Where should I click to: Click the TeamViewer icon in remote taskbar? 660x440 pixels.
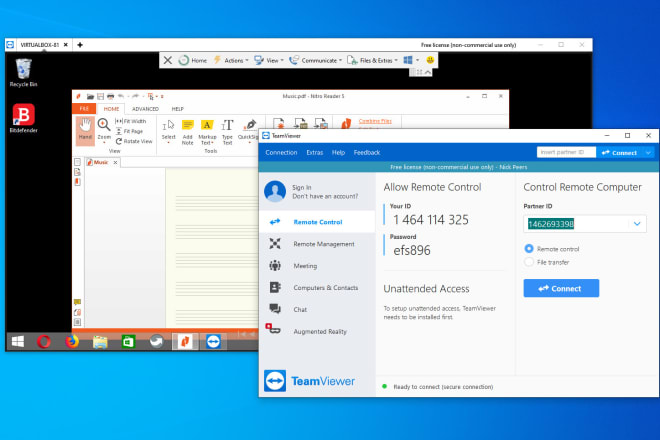click(213, 341)
